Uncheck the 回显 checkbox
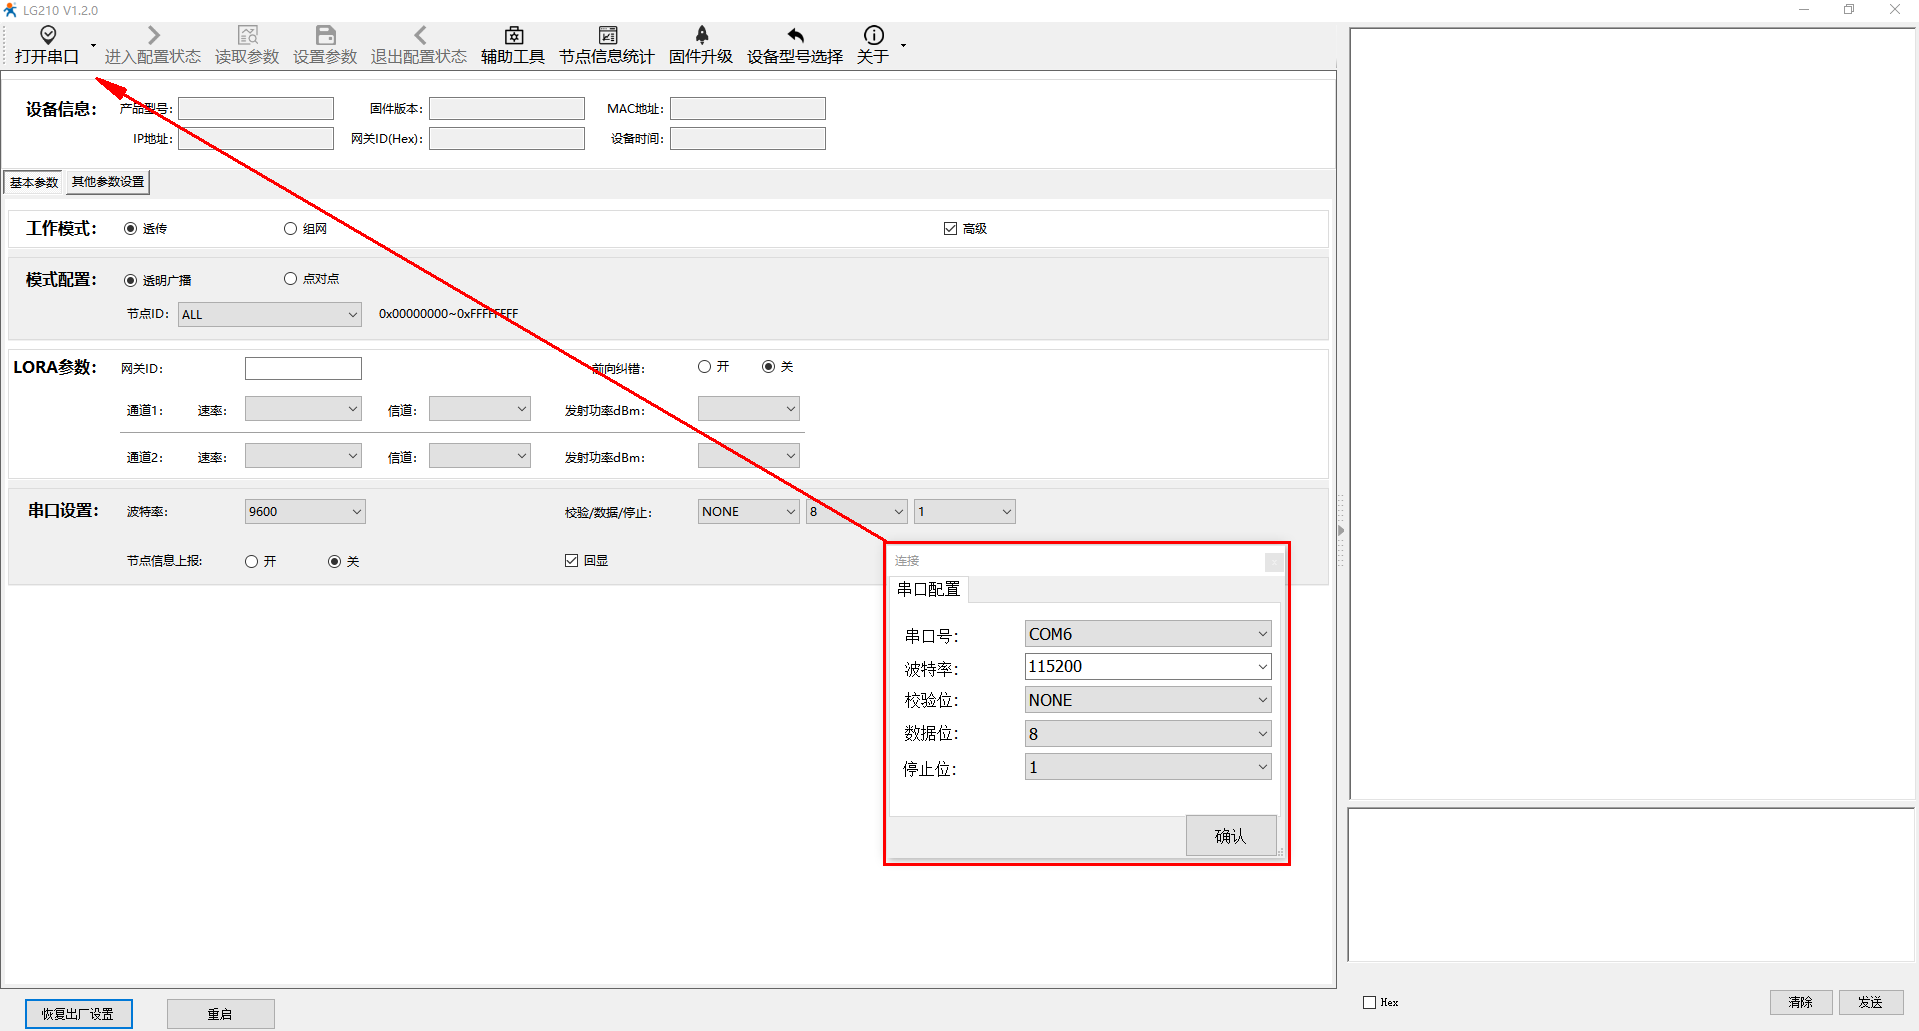 coord(572,561)
